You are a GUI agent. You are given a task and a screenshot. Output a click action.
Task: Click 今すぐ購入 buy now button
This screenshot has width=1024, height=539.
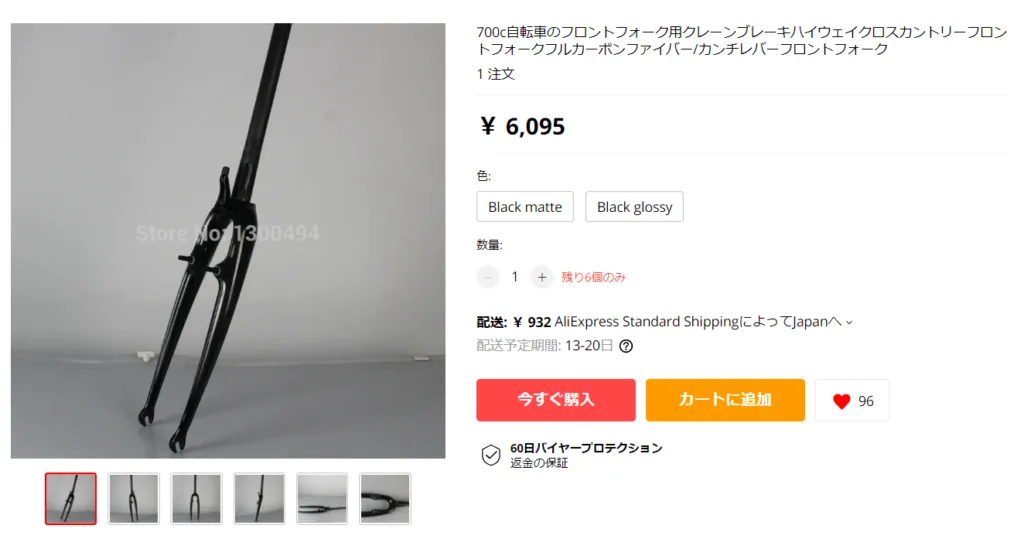point(556,400)
